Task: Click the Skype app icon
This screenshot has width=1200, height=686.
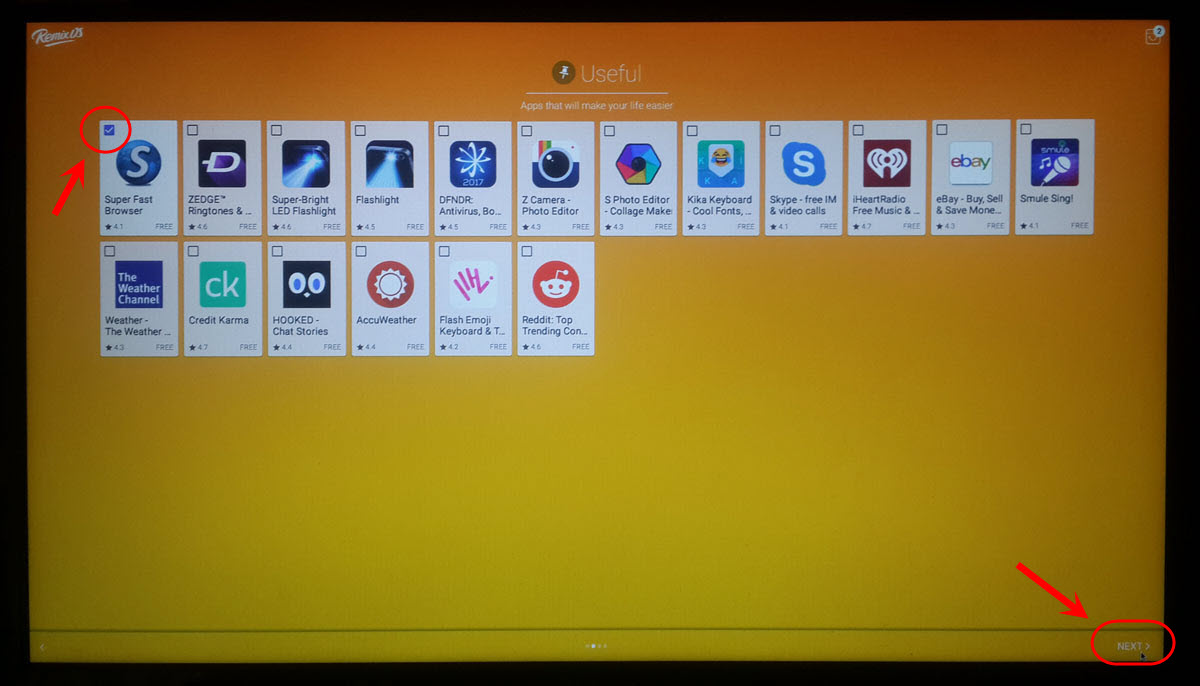Action: (804, 164)
